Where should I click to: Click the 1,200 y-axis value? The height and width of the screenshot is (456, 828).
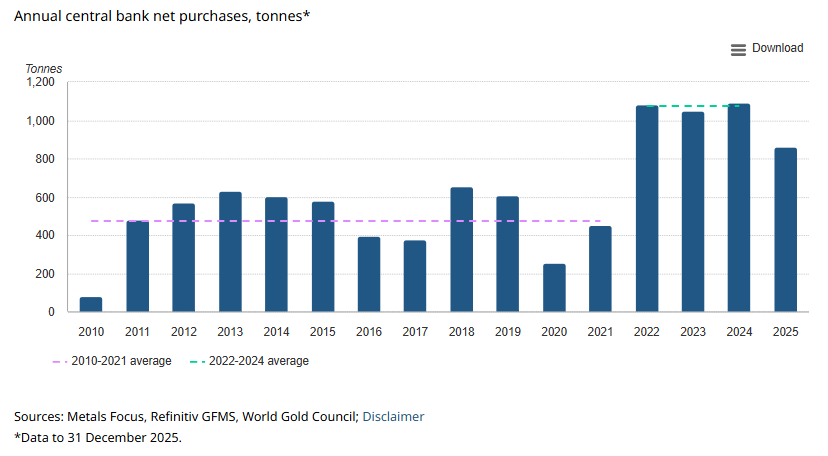(41, 82)
